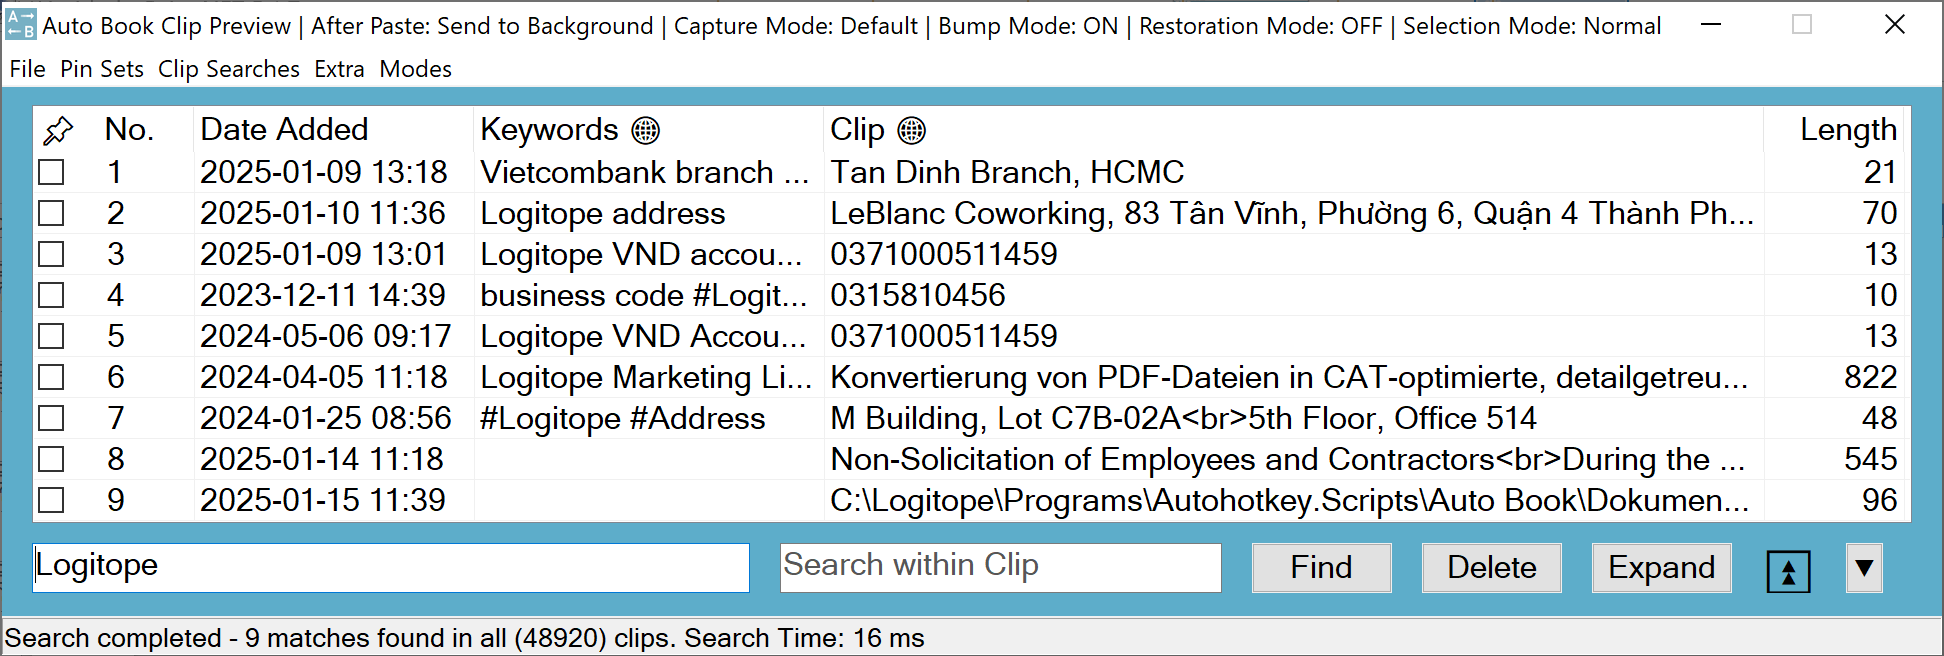The image size is (1944, 656).
Task: Click the globe icon next to Clip
Action: pos(911,130)
